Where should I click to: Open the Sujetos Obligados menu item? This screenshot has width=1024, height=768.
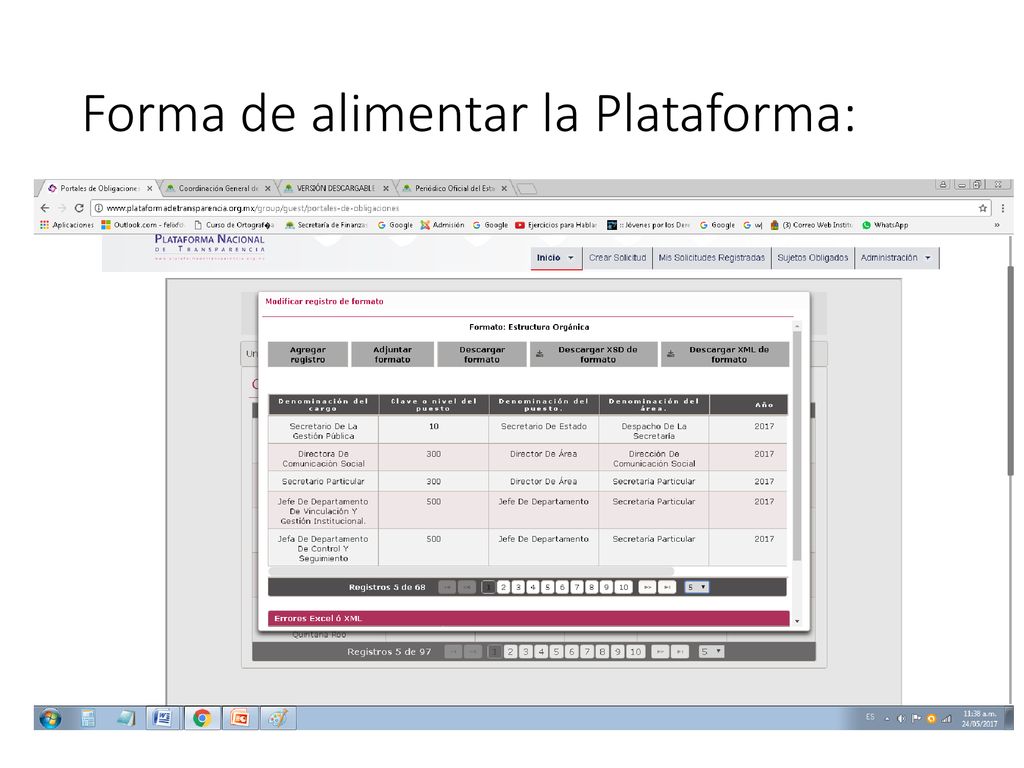[x=812, y=258]
